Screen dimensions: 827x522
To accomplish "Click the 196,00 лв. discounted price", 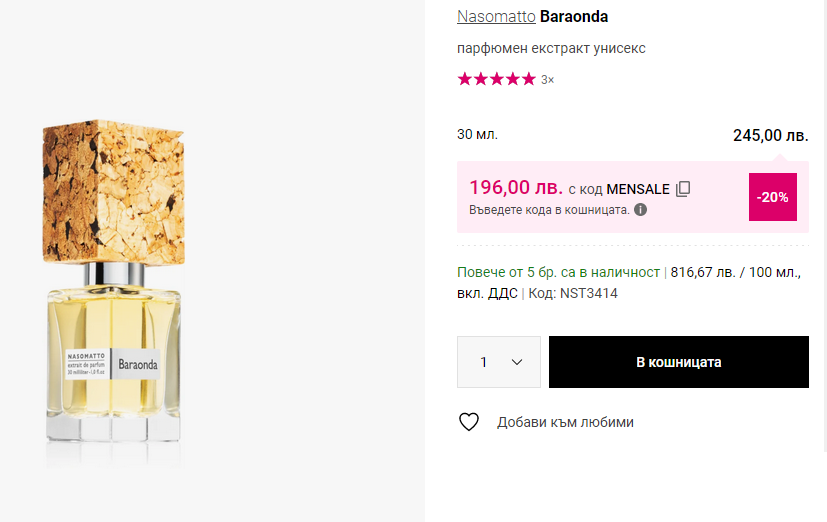I will 515,188.
